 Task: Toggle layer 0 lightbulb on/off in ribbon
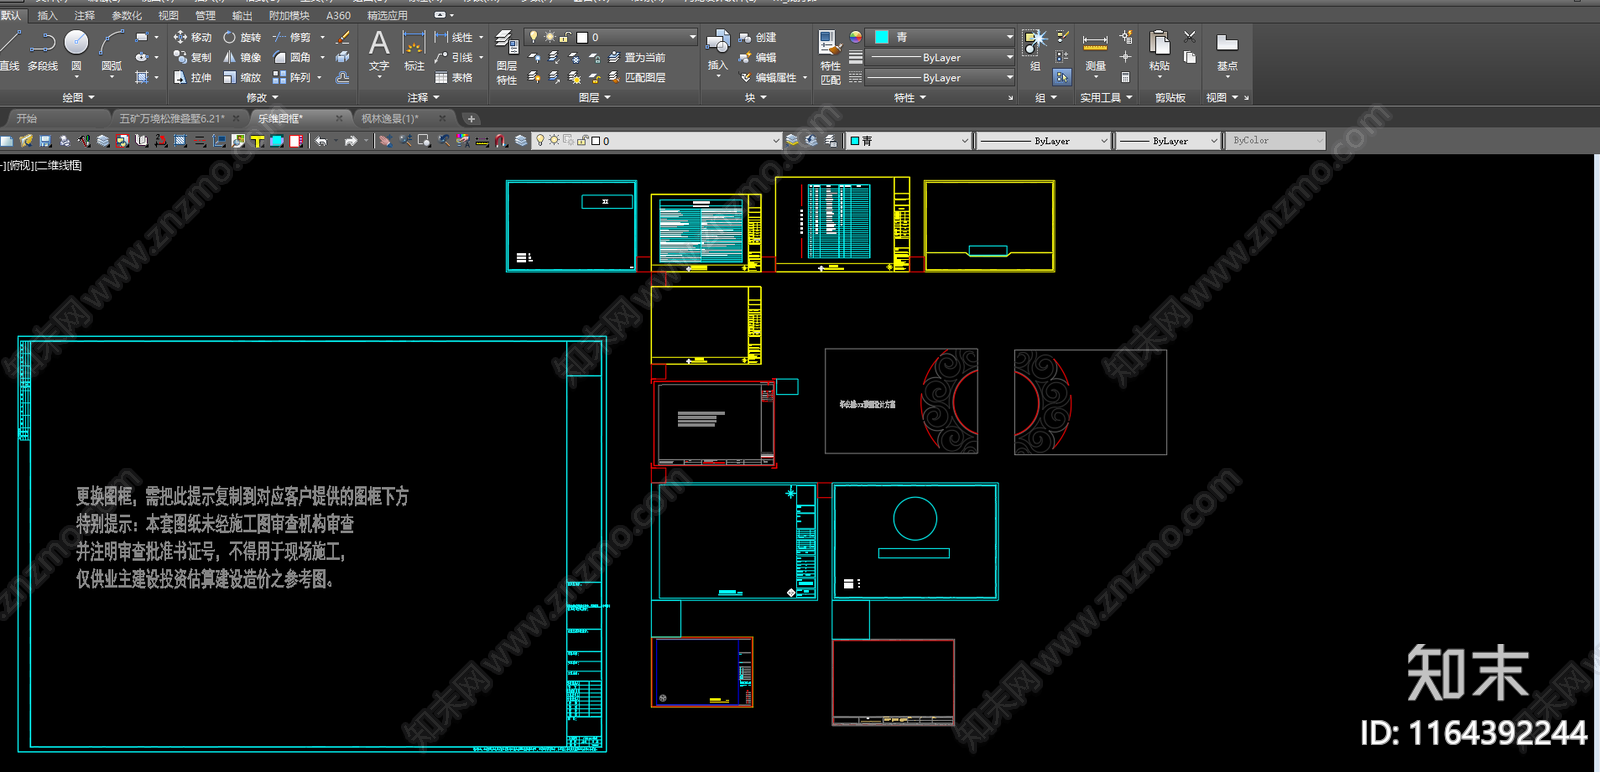[534, 37]
